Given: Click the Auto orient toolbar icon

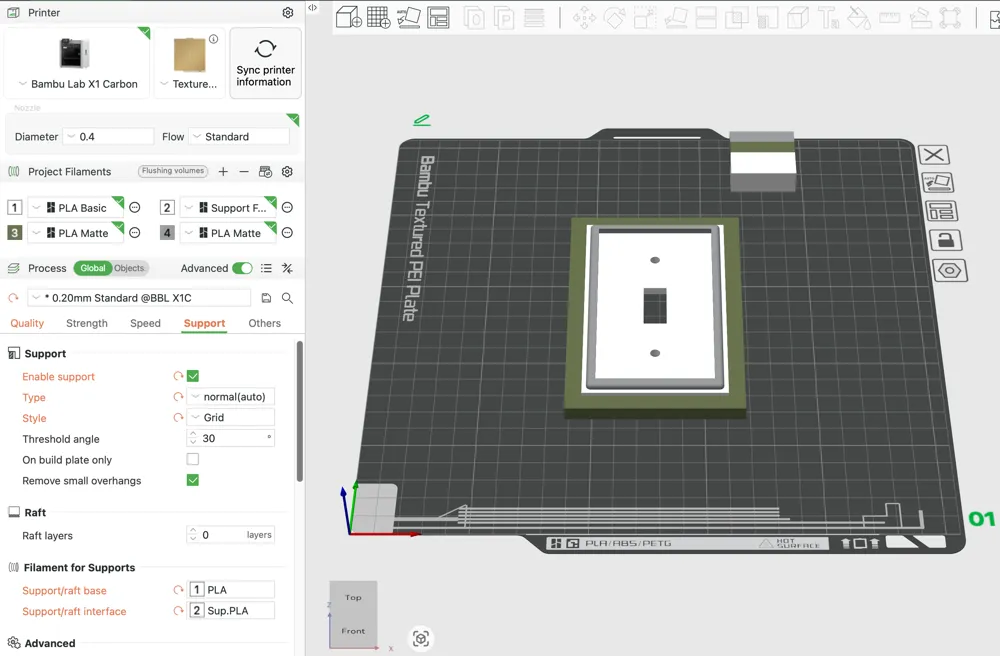Looking at the screenshot, I should point(408,17).
